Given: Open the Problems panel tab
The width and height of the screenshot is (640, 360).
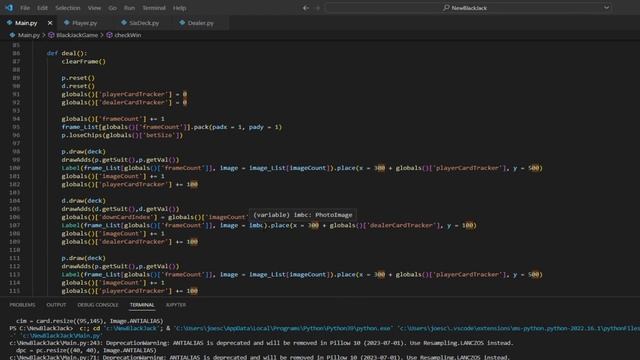Looking at the screenshot, I should point(22,305).
